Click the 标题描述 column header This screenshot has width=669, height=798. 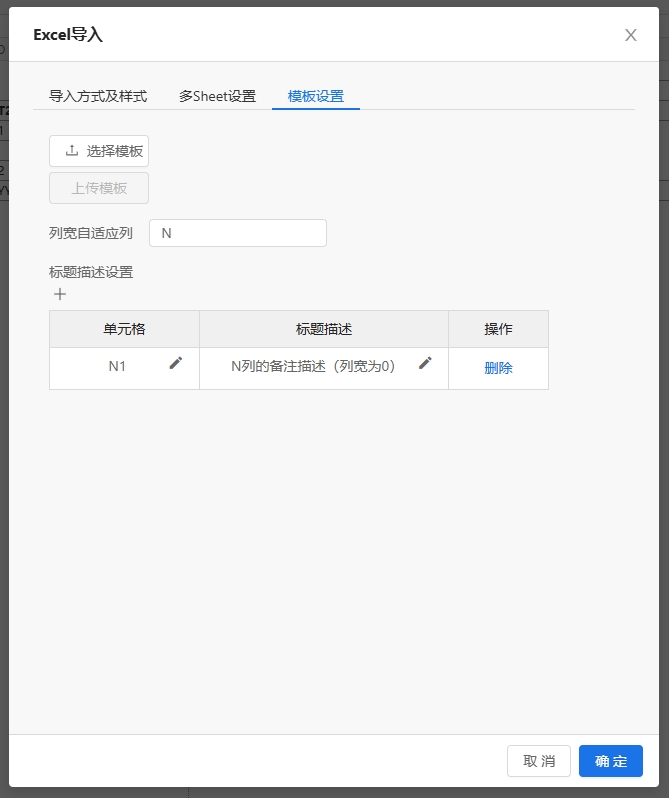[324, 329]
